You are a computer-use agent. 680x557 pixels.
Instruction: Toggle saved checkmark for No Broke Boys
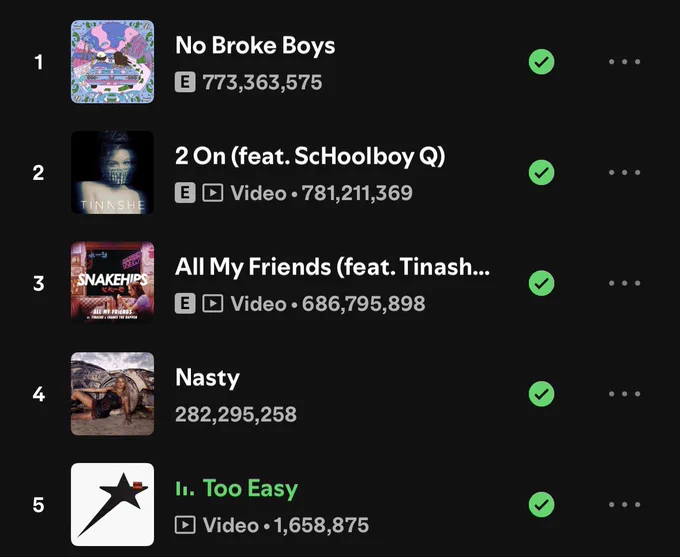[x=541, y=62]
